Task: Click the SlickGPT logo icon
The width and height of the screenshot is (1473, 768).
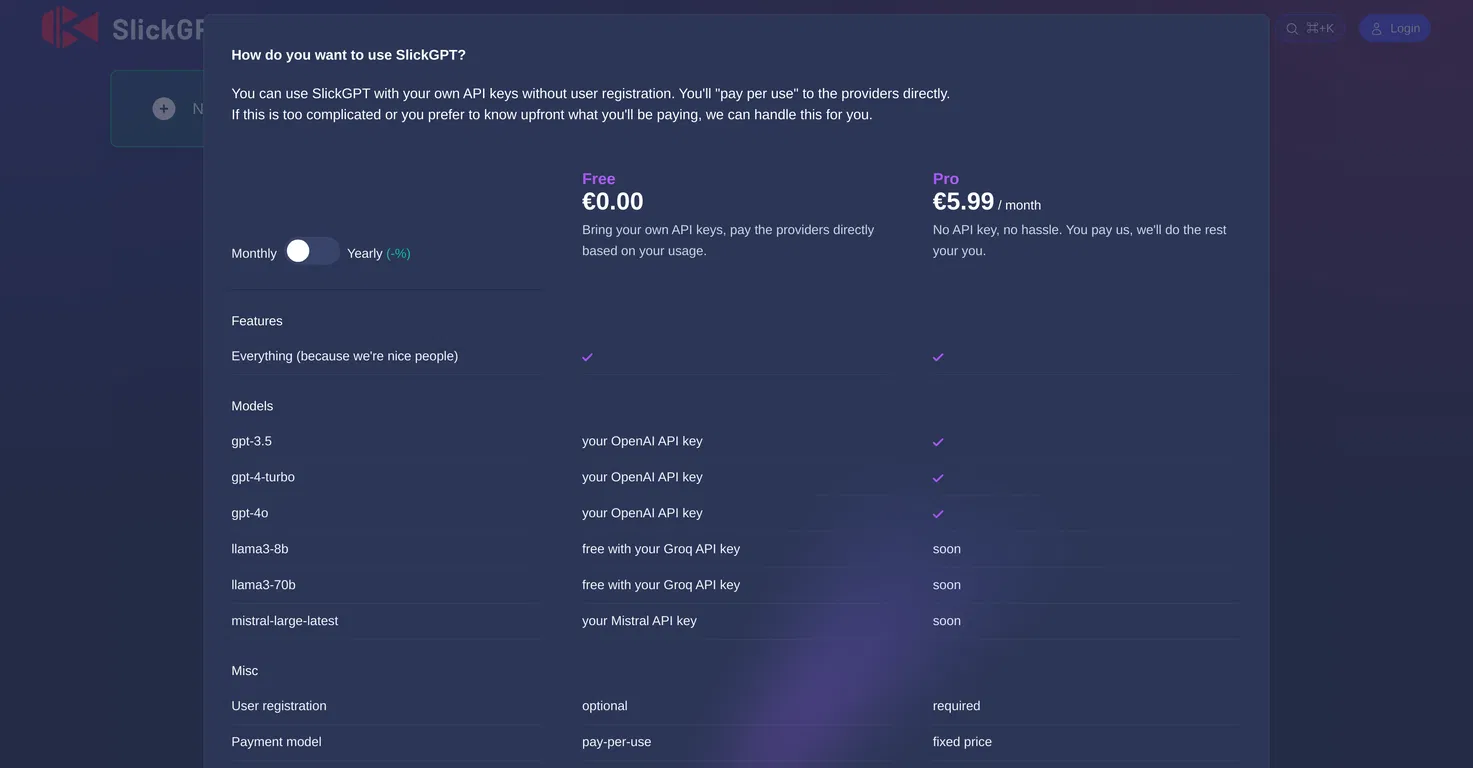Action: 70,27
